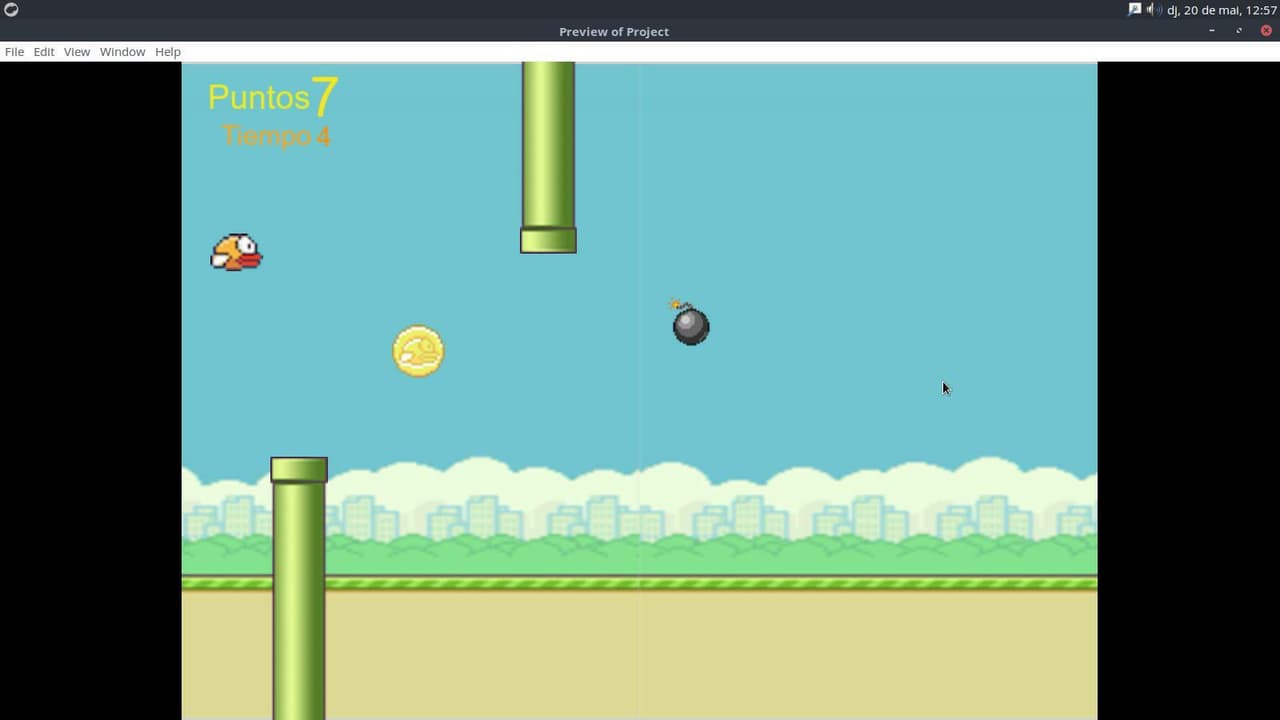The width and height of the screenshot is (1280, 720).
Task: Open the applications menu icon in panel
Action: [x=11, y=10]
